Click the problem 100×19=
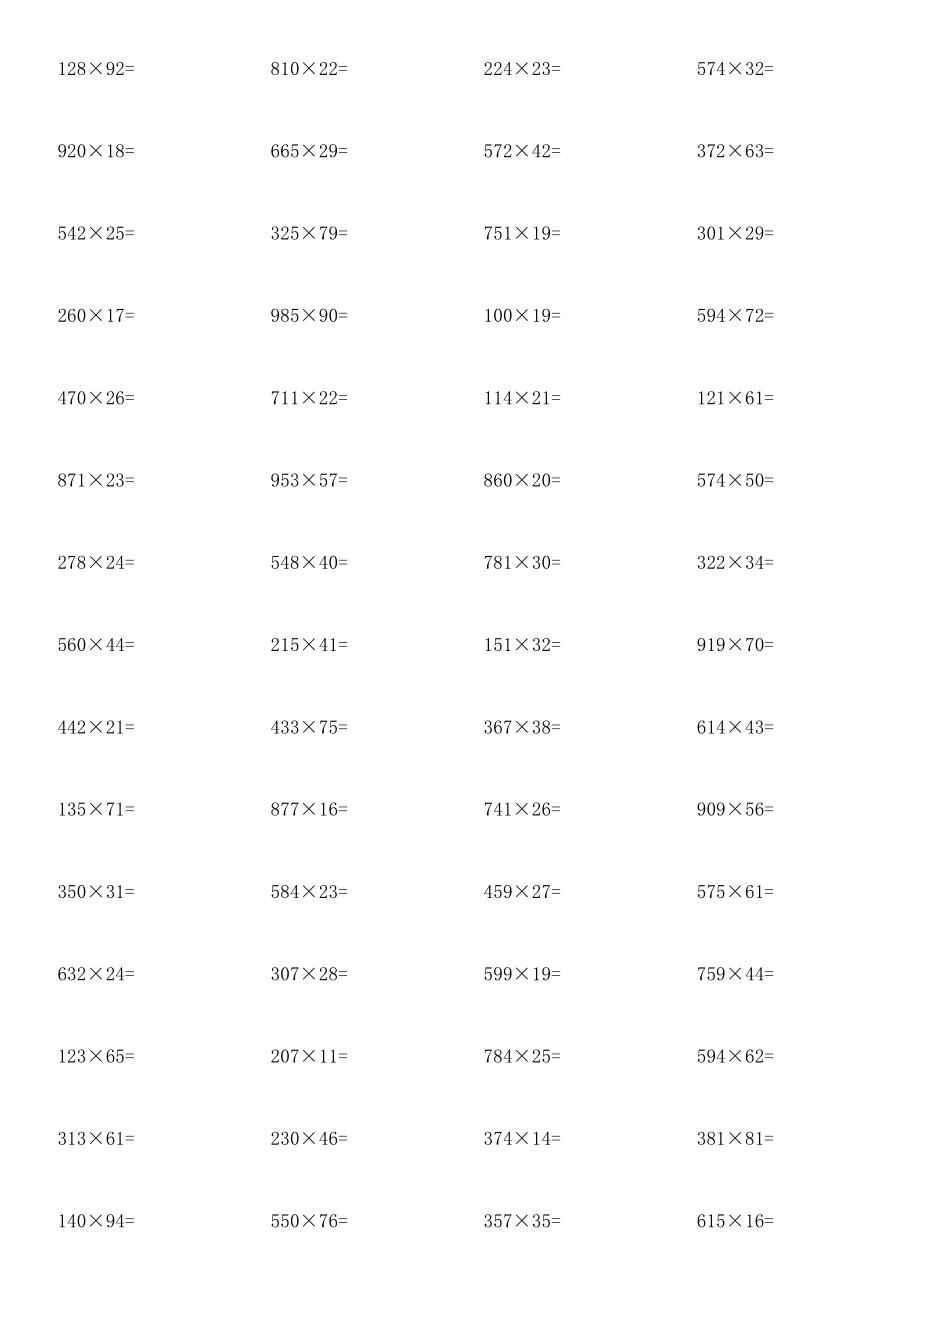The width and height of the screenshot is (950, 1344). (522, 316)
